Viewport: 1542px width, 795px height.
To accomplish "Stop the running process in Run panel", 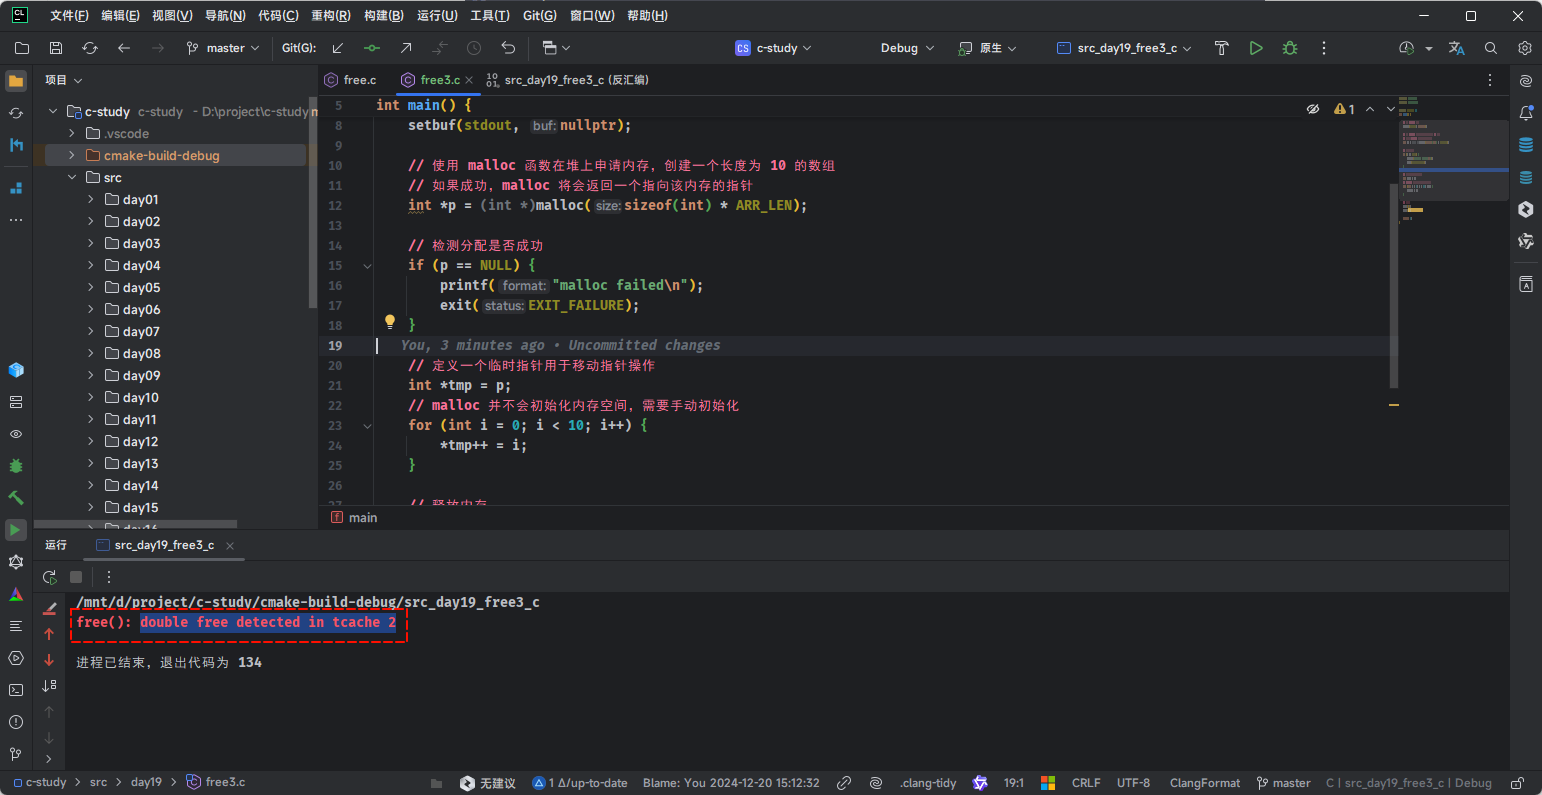I will point(76,577).
